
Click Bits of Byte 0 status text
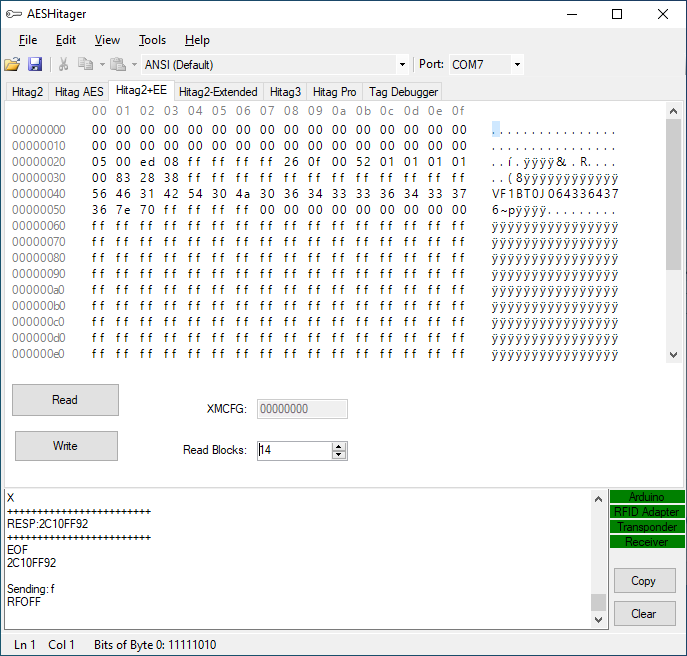point(155,645)
